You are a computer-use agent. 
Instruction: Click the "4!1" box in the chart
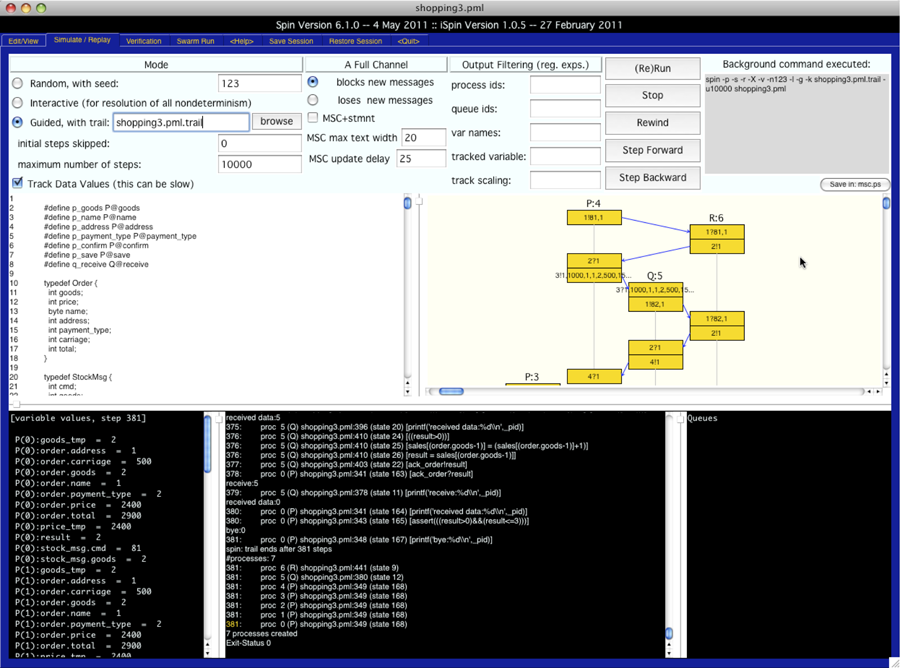coord(655,362)
